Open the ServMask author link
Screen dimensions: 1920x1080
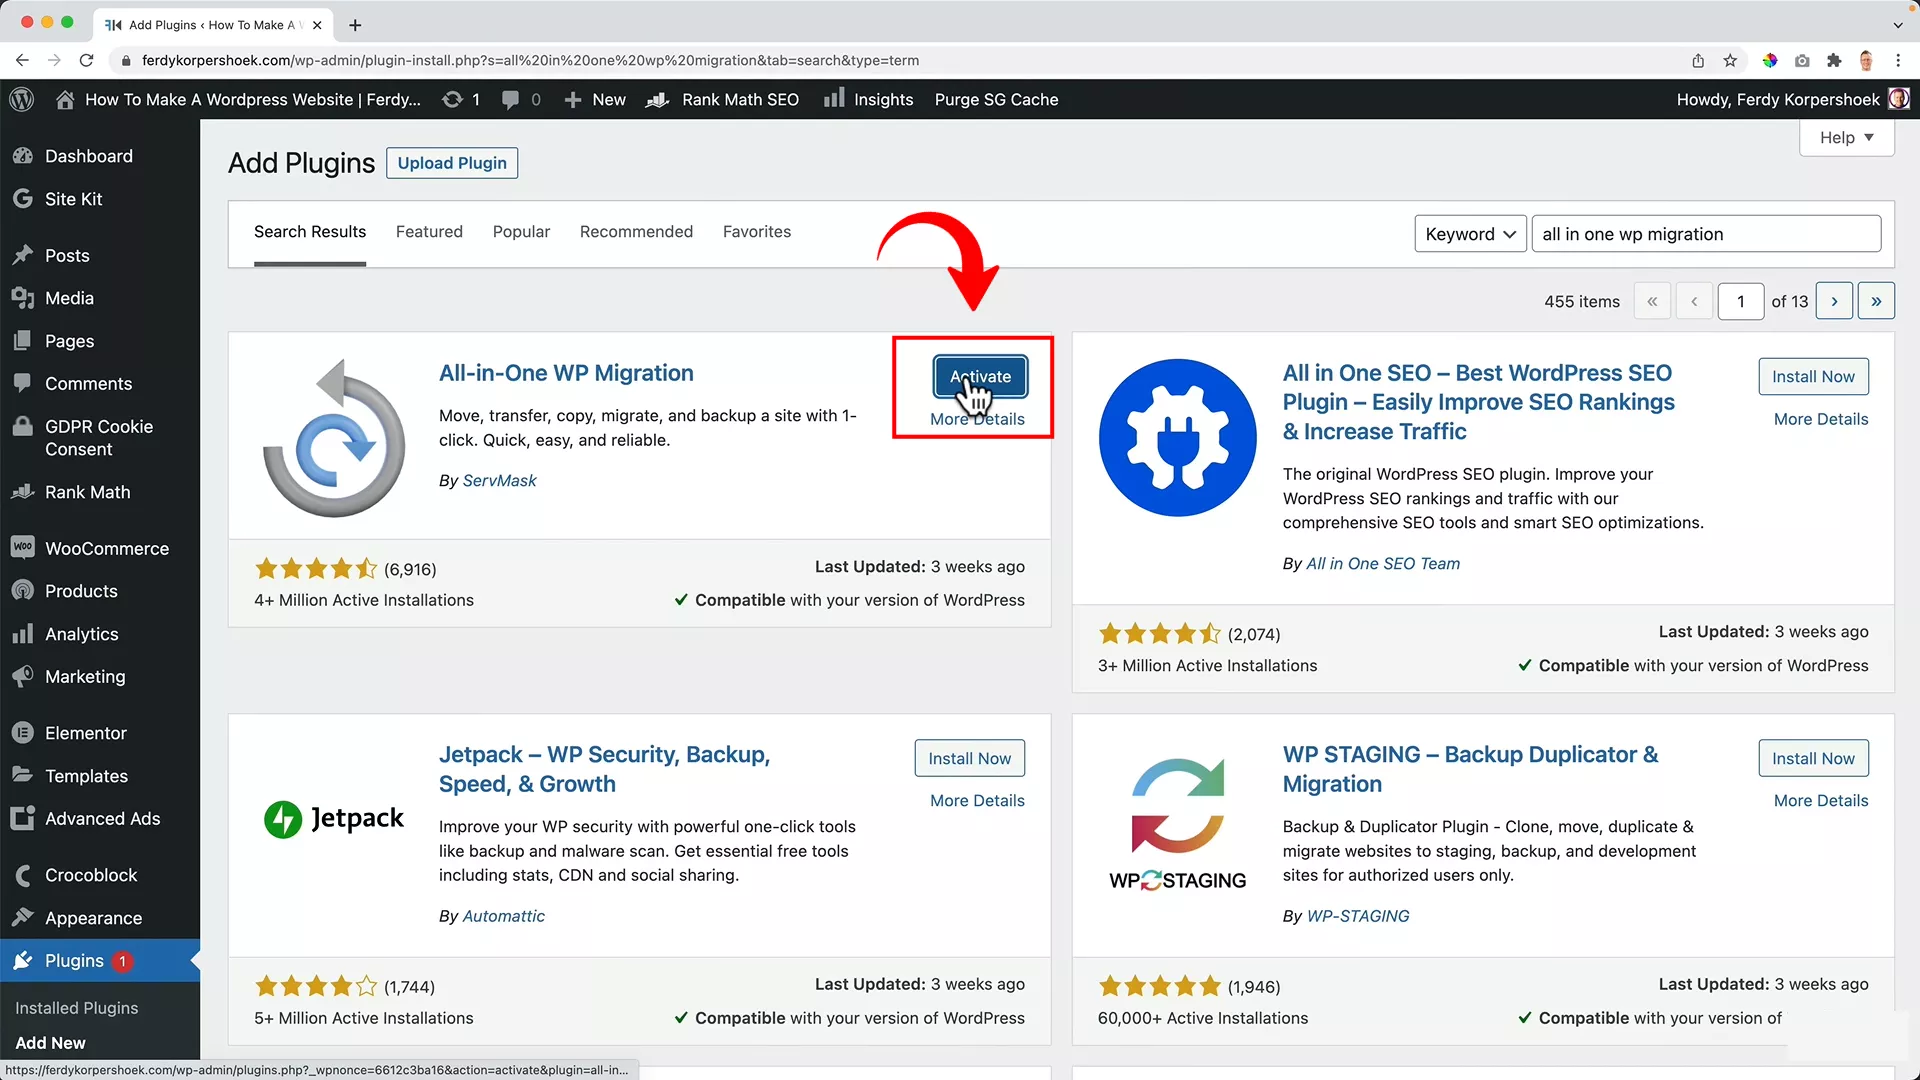(499, 481)
